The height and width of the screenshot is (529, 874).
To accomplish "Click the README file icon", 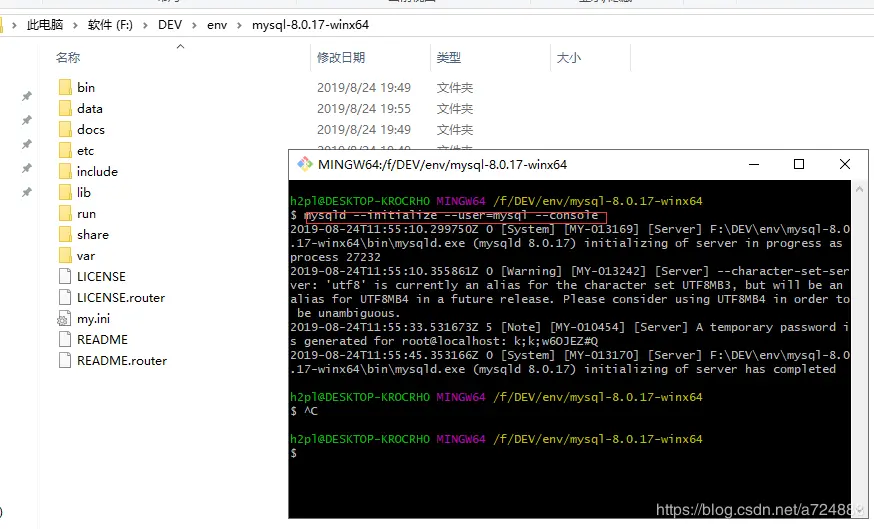I will pos(65,339).
